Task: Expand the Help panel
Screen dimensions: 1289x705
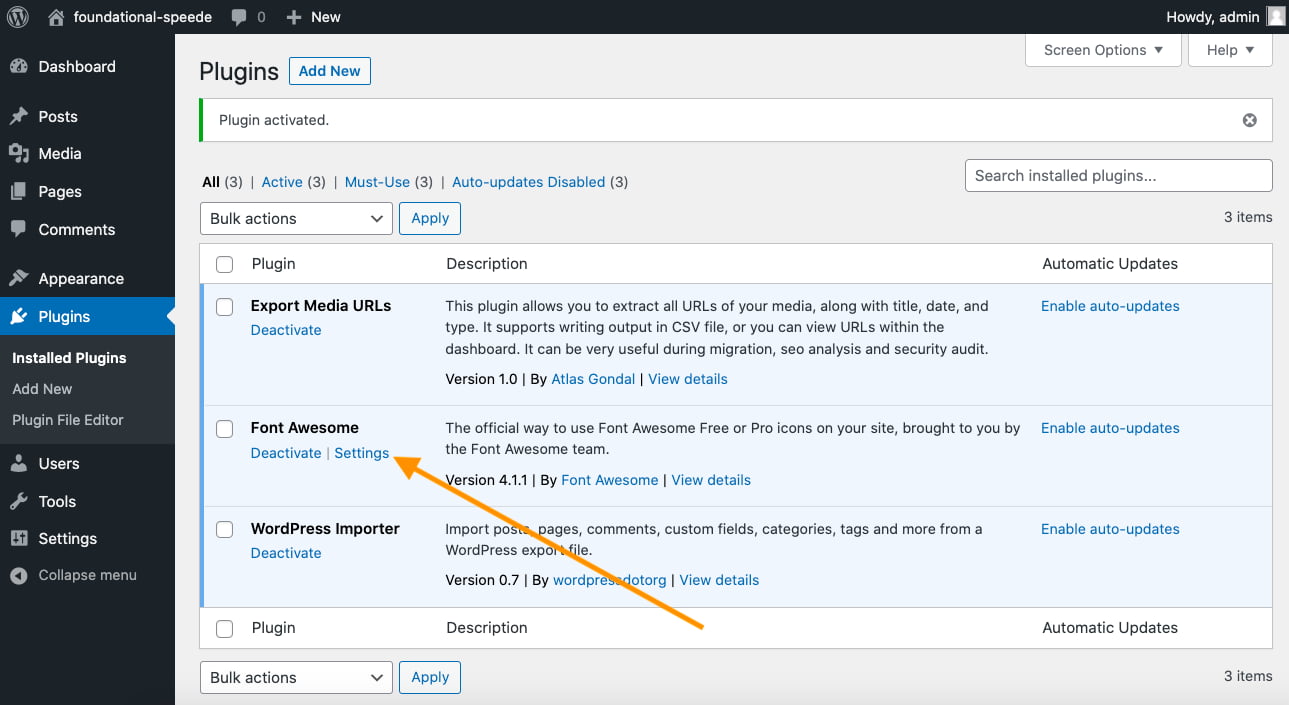Action: click(1229, 49)
